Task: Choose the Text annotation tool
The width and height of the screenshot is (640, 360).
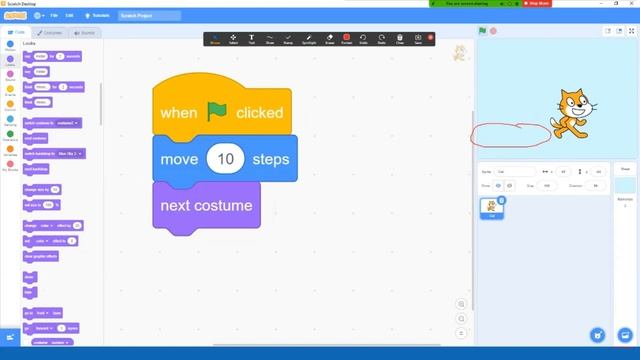Action: coord(251,39)
